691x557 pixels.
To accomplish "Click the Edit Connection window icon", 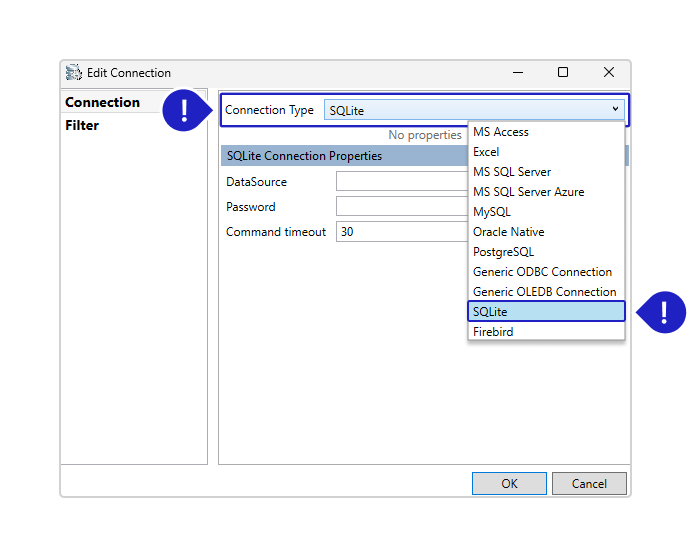I will (x=74, y=73).
